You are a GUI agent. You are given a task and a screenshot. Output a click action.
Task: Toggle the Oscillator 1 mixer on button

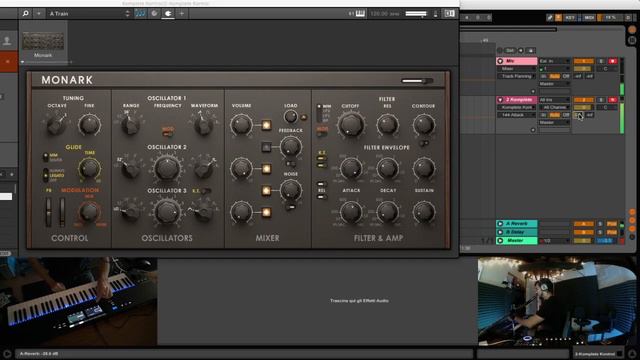point(266,125)
